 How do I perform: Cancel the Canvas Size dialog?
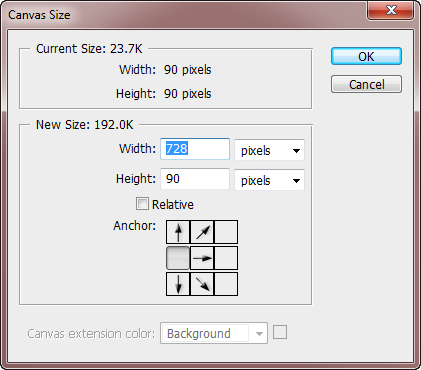click(x=366, y=84)
